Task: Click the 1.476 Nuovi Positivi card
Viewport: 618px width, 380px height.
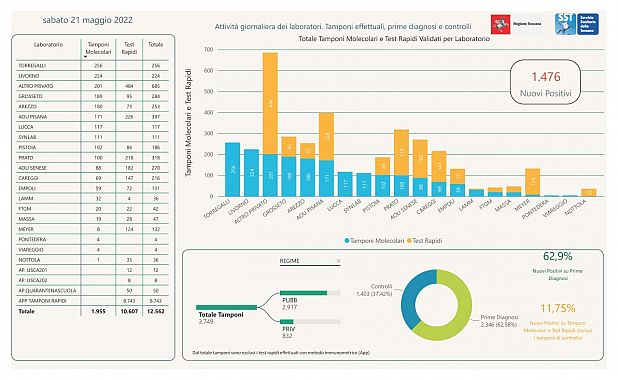Action: point(545,82)
